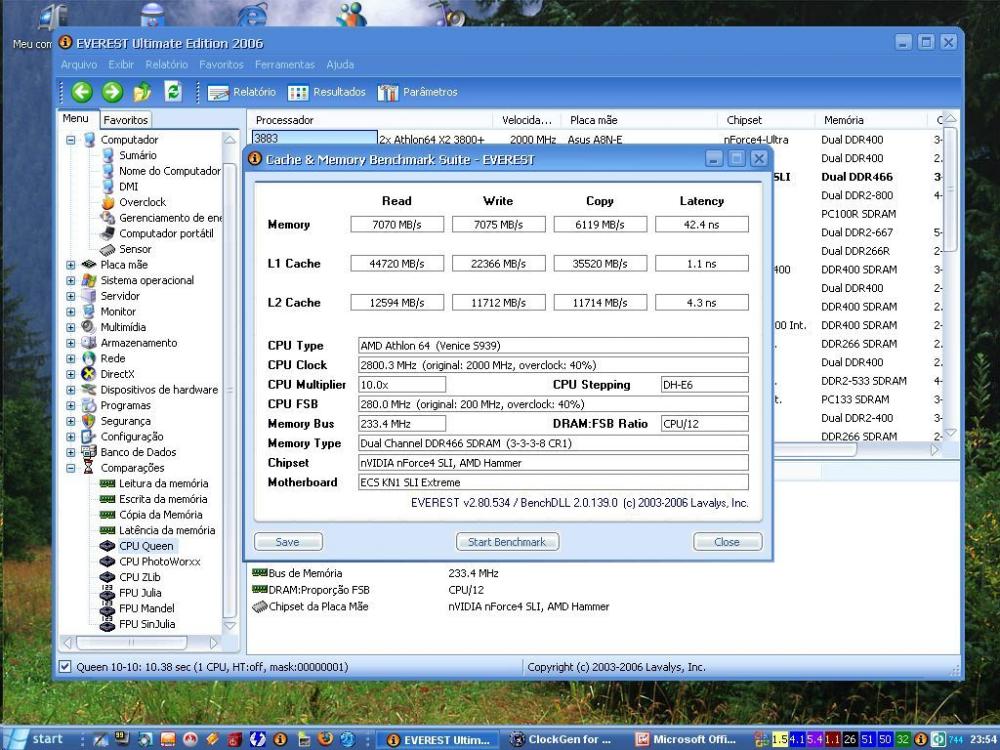Click the Start Benchmark button
Screen dimensions: 1000x750
point(507,542)
